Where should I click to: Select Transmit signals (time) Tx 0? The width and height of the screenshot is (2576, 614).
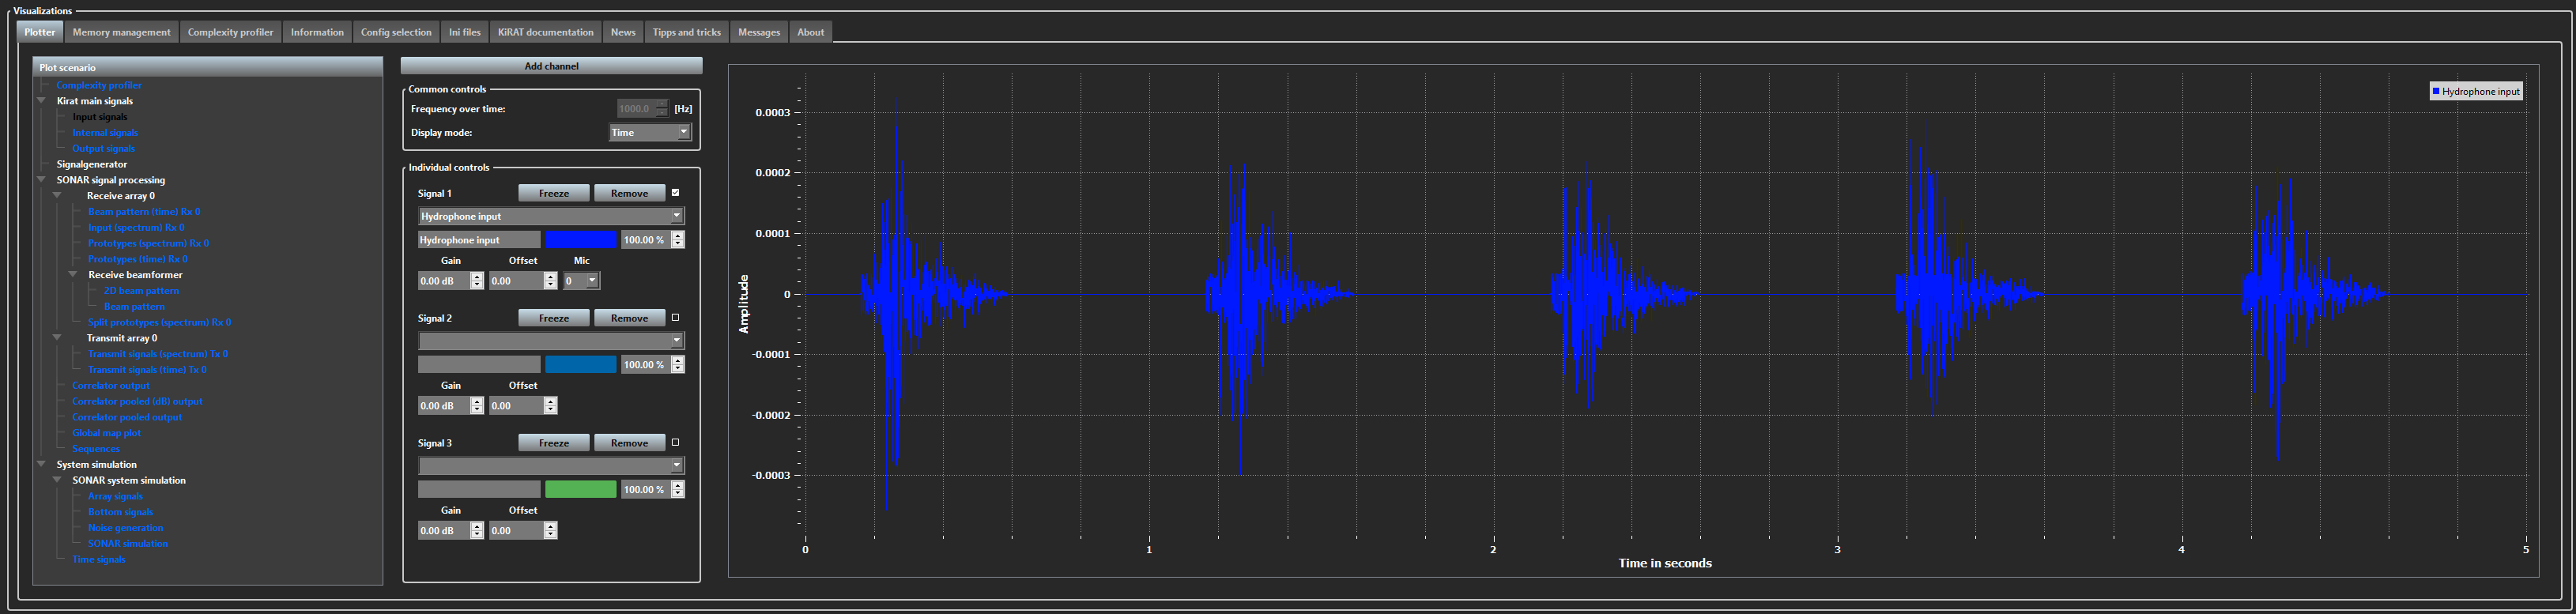coord(147,370)
